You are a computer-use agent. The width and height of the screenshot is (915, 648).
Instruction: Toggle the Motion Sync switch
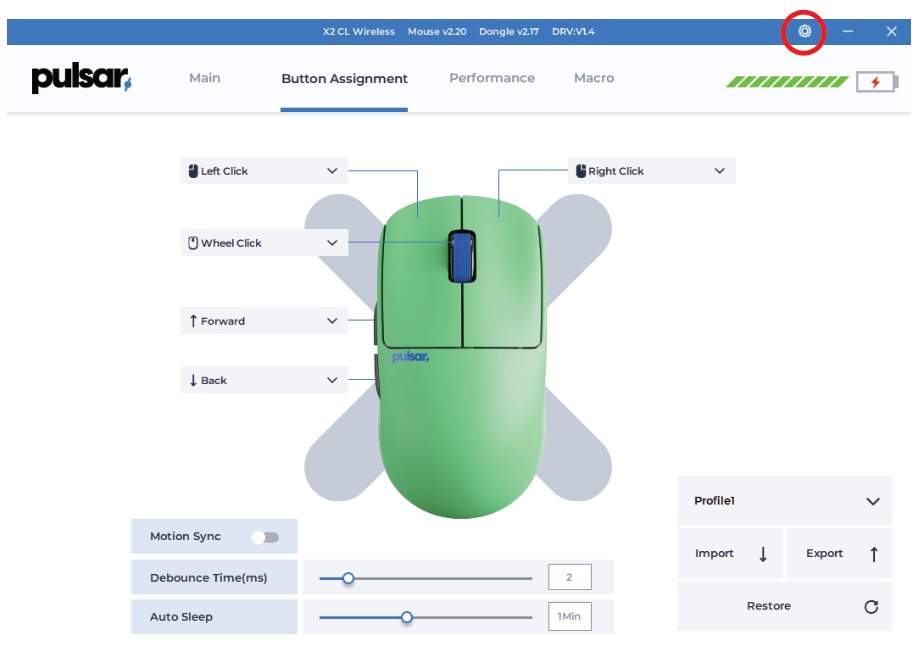(266, 537)
